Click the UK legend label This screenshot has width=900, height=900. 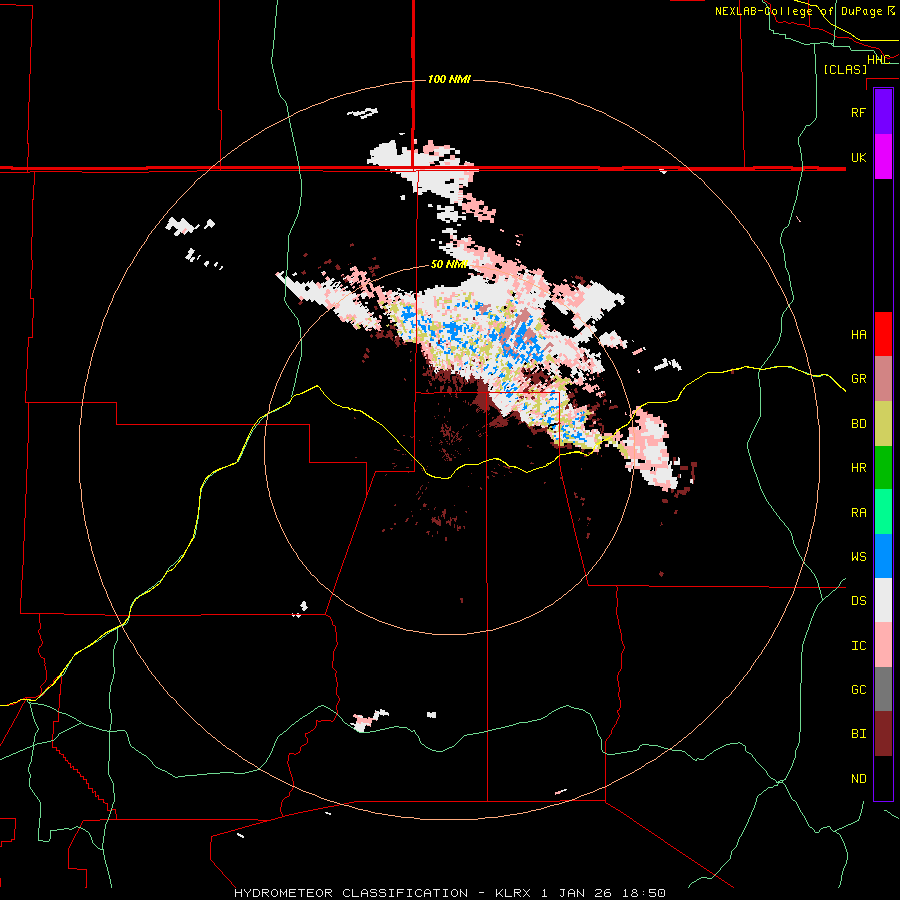point(858,157)
